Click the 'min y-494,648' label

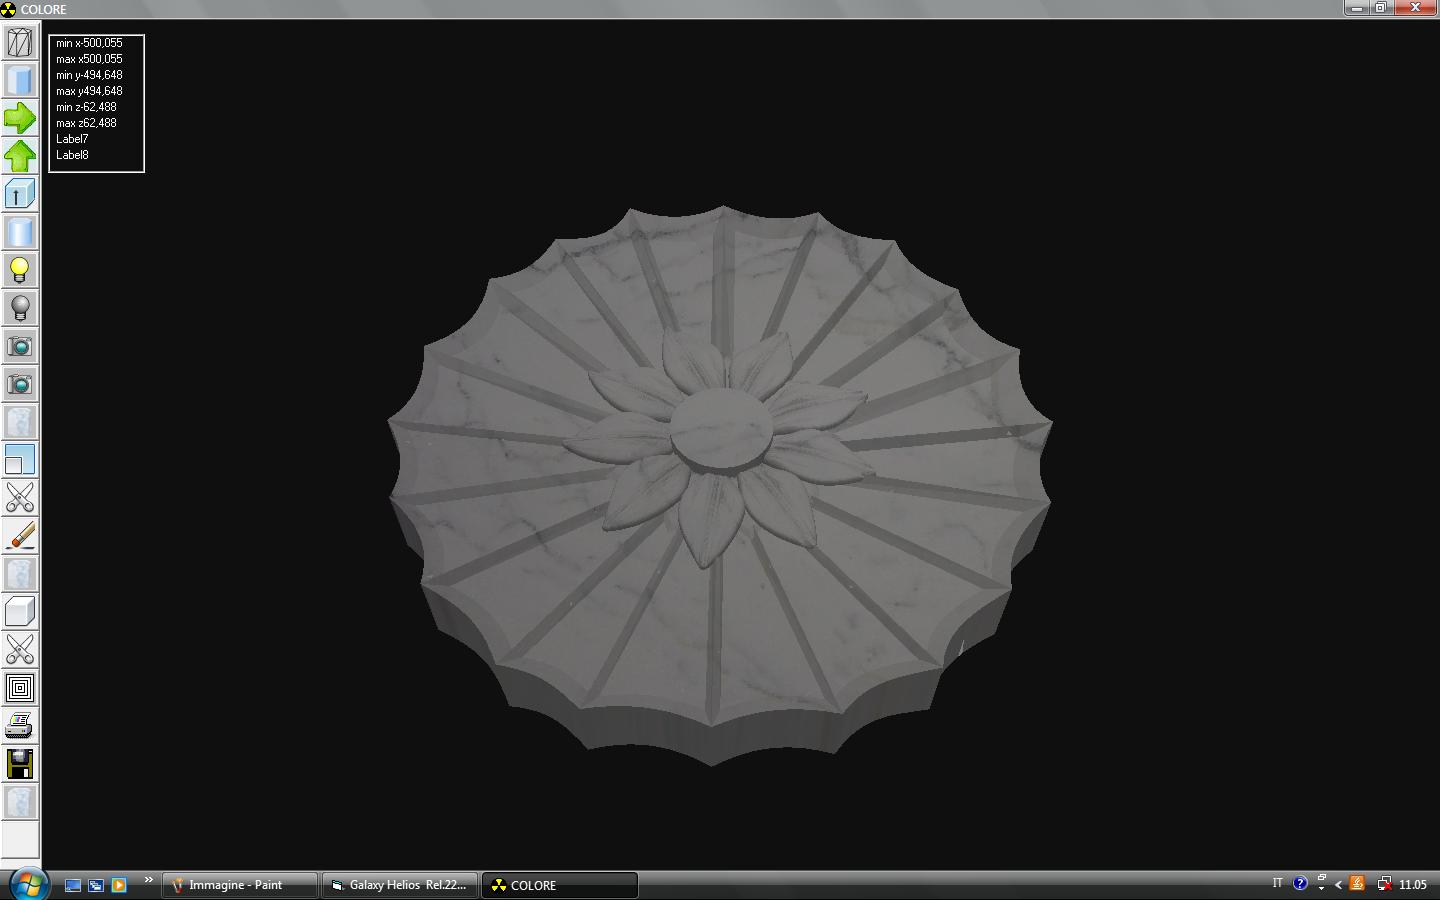[x=89, y=75]
